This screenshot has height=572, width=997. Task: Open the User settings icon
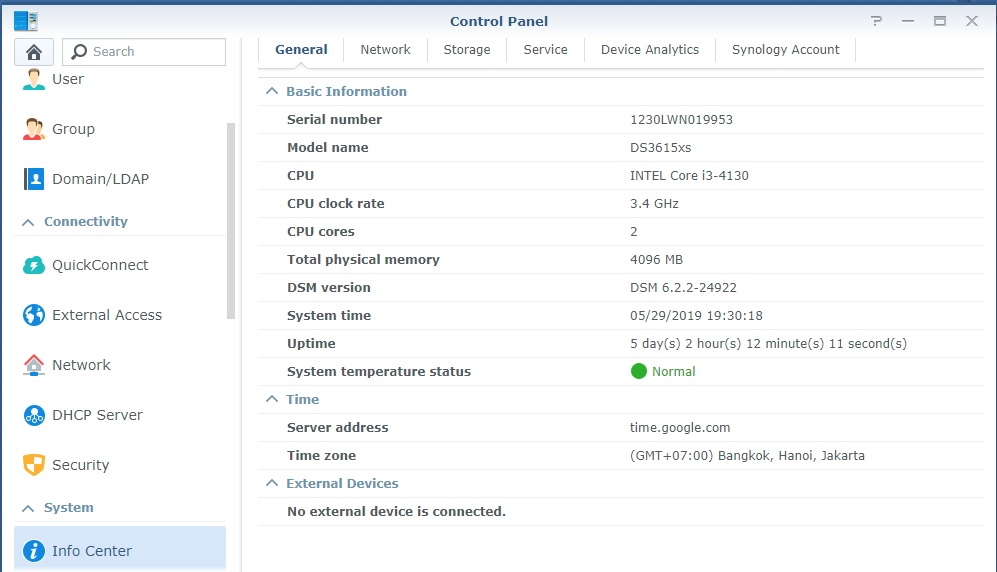point(34,79)
